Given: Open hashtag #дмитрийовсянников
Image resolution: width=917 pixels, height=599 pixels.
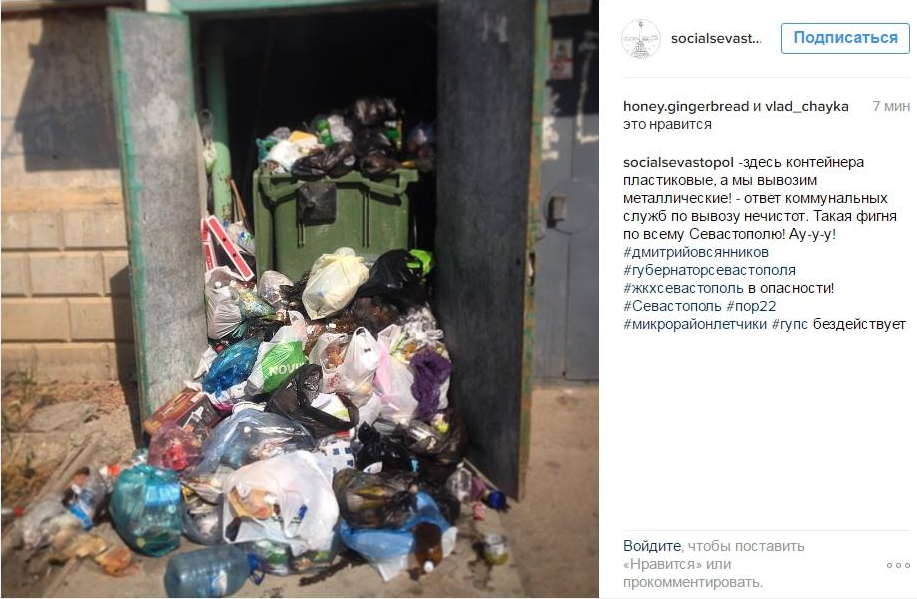Looking at the screenshot, I should coord(696,252).
